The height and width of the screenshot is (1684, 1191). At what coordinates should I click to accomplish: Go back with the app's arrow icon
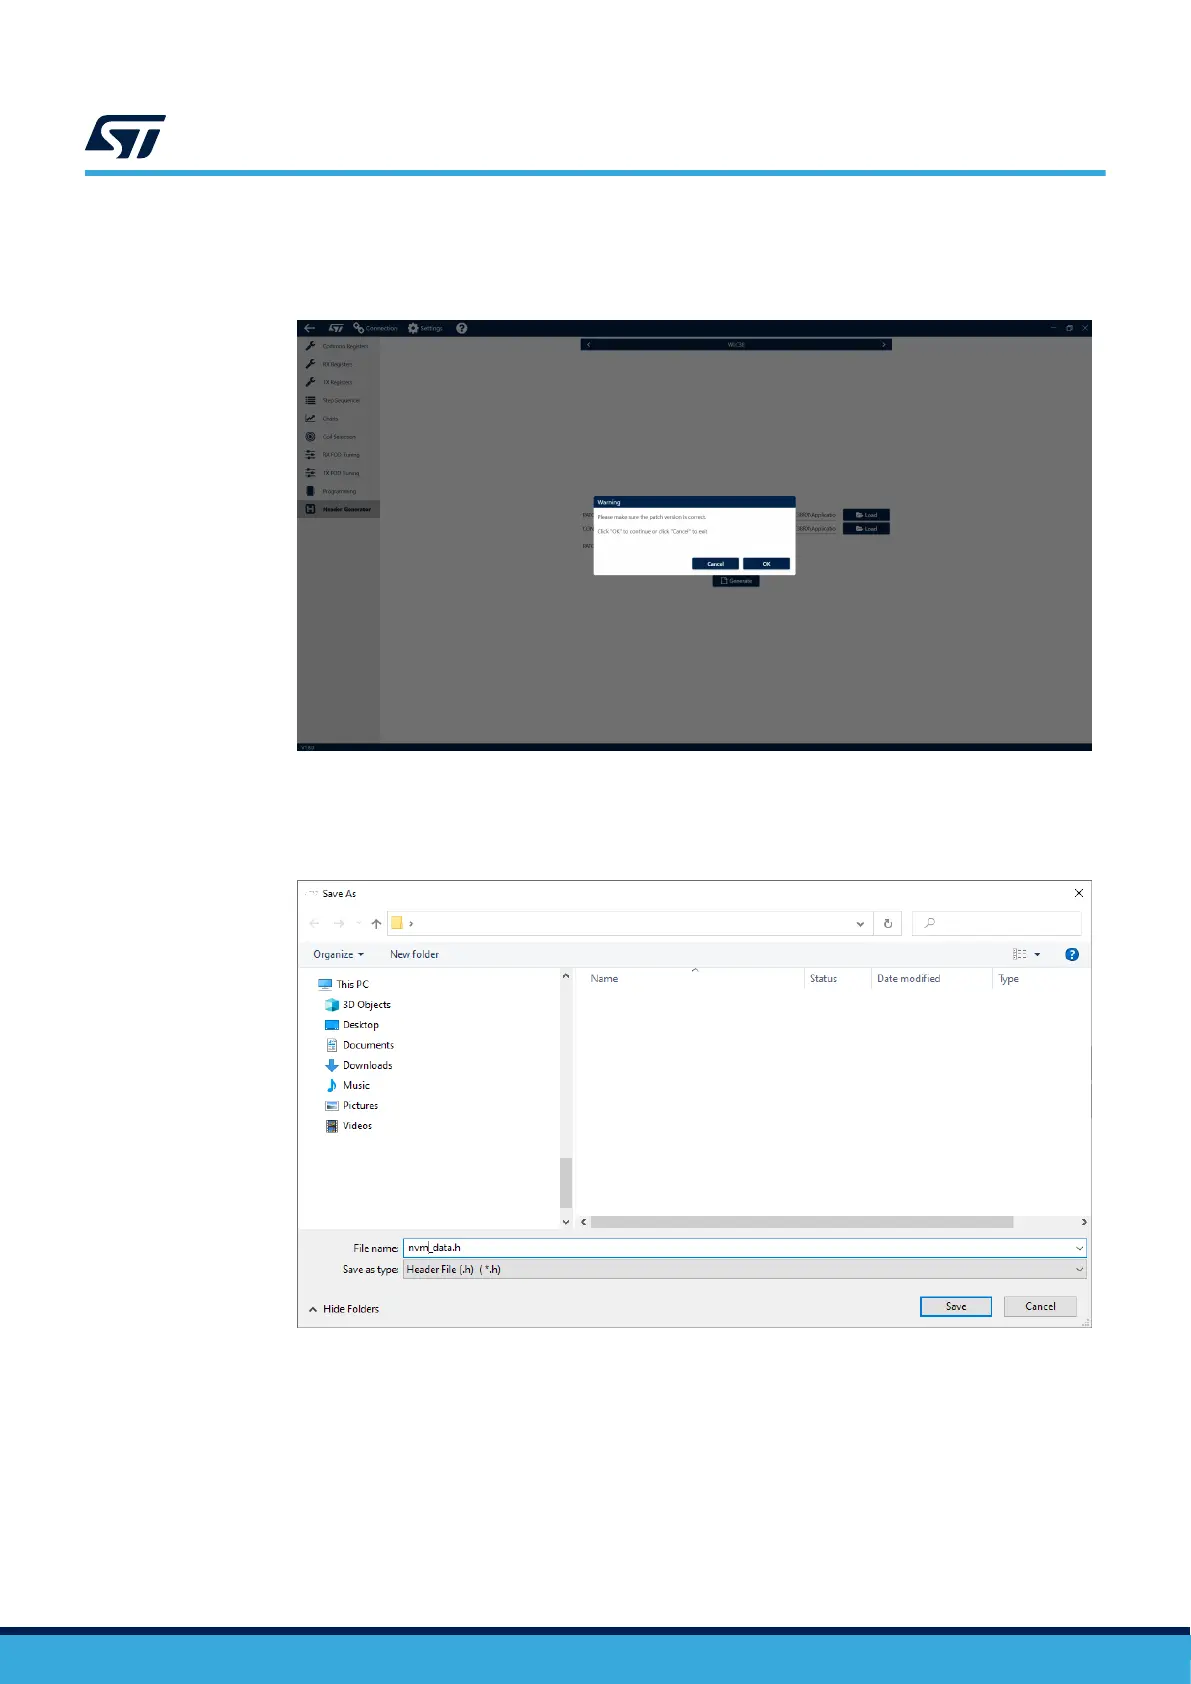(310, 328)
